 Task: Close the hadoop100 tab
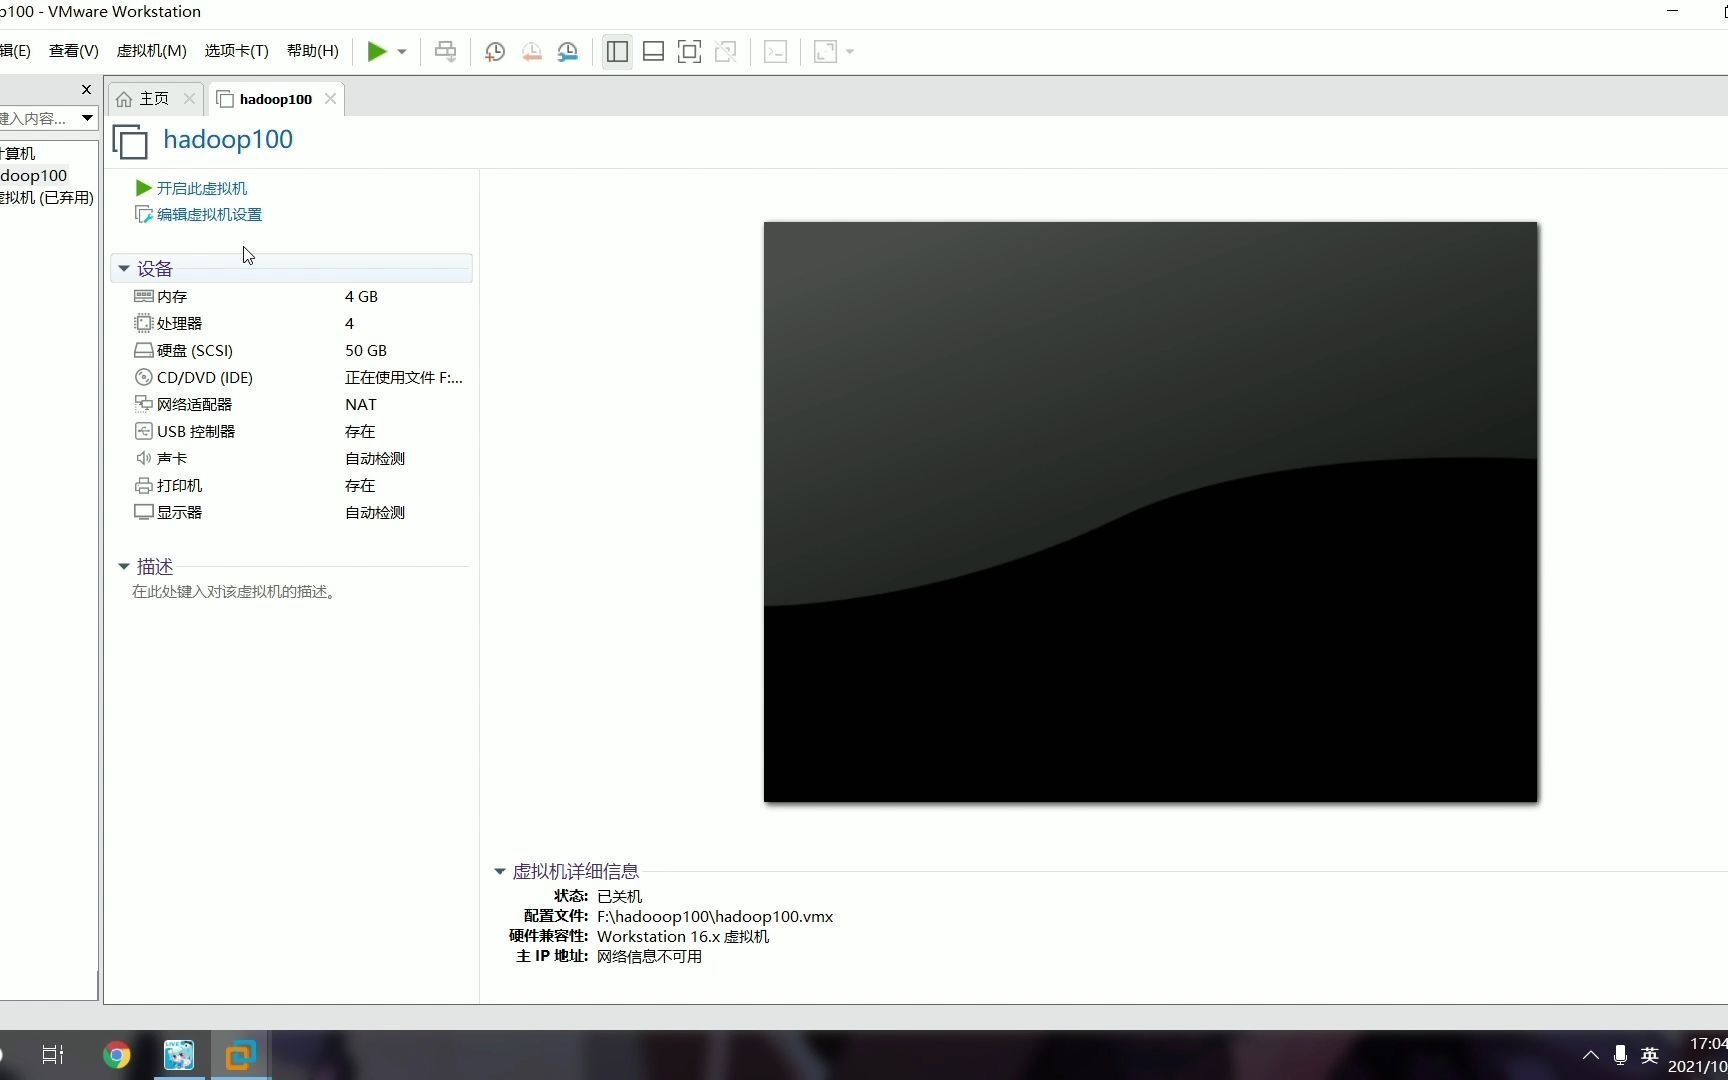(x=330, y=99)
